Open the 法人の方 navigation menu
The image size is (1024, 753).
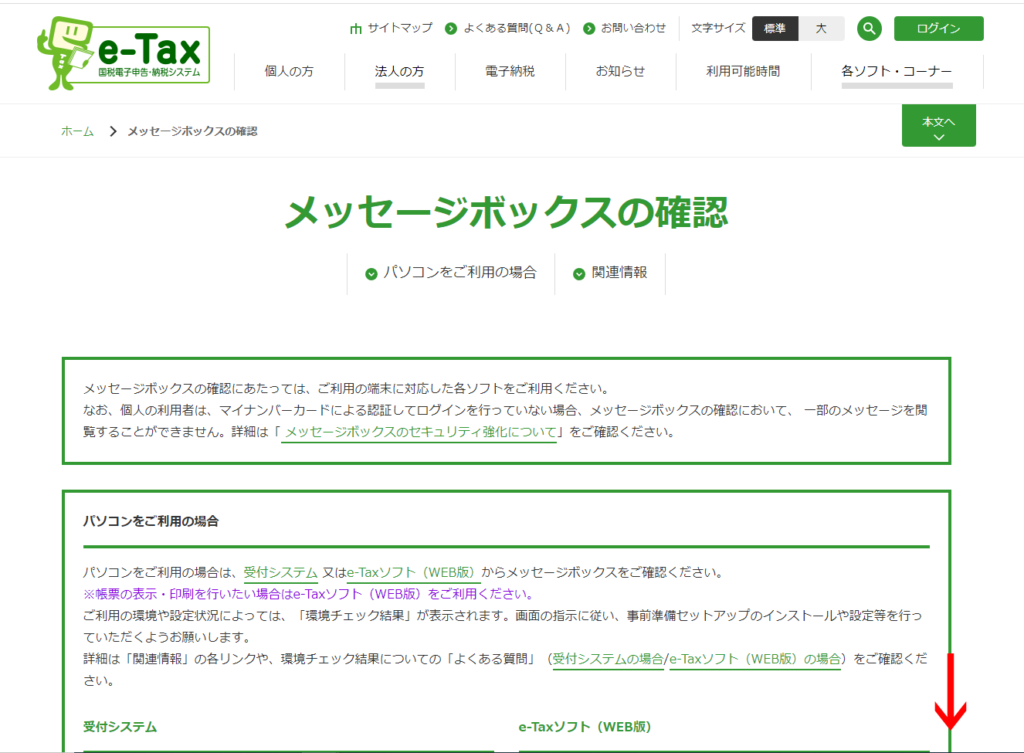tap(399, 72)
